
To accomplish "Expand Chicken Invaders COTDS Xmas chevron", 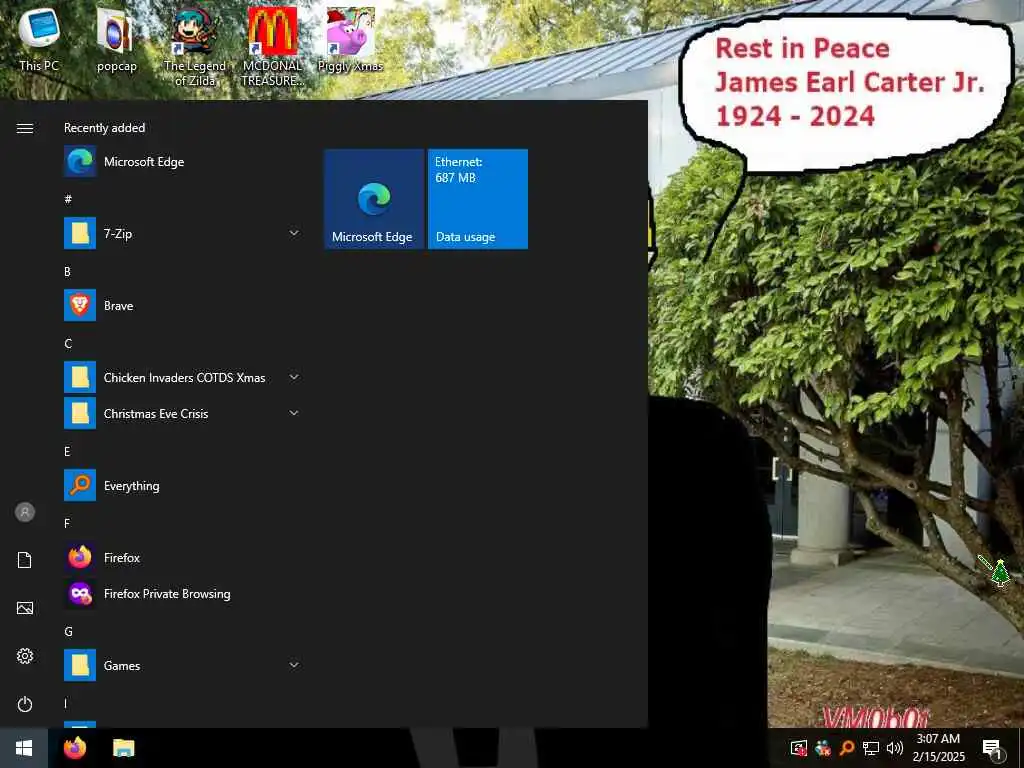I will pyautogui.click(x=294, y=377).
